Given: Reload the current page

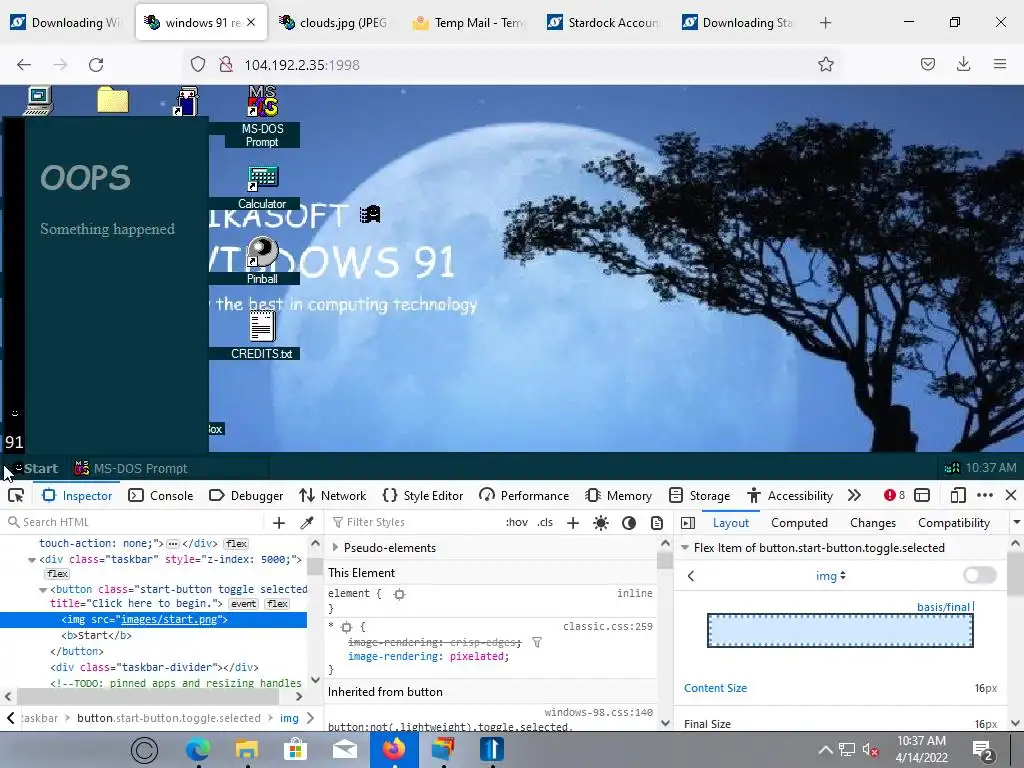Looking at the screenshot, I should click(96, 65).
